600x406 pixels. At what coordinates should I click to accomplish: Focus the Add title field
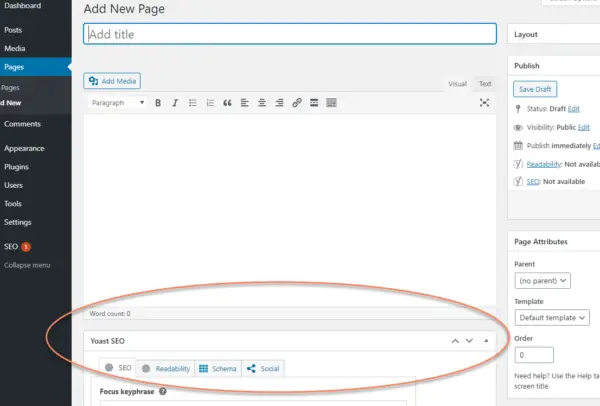[x=290, y=34]
